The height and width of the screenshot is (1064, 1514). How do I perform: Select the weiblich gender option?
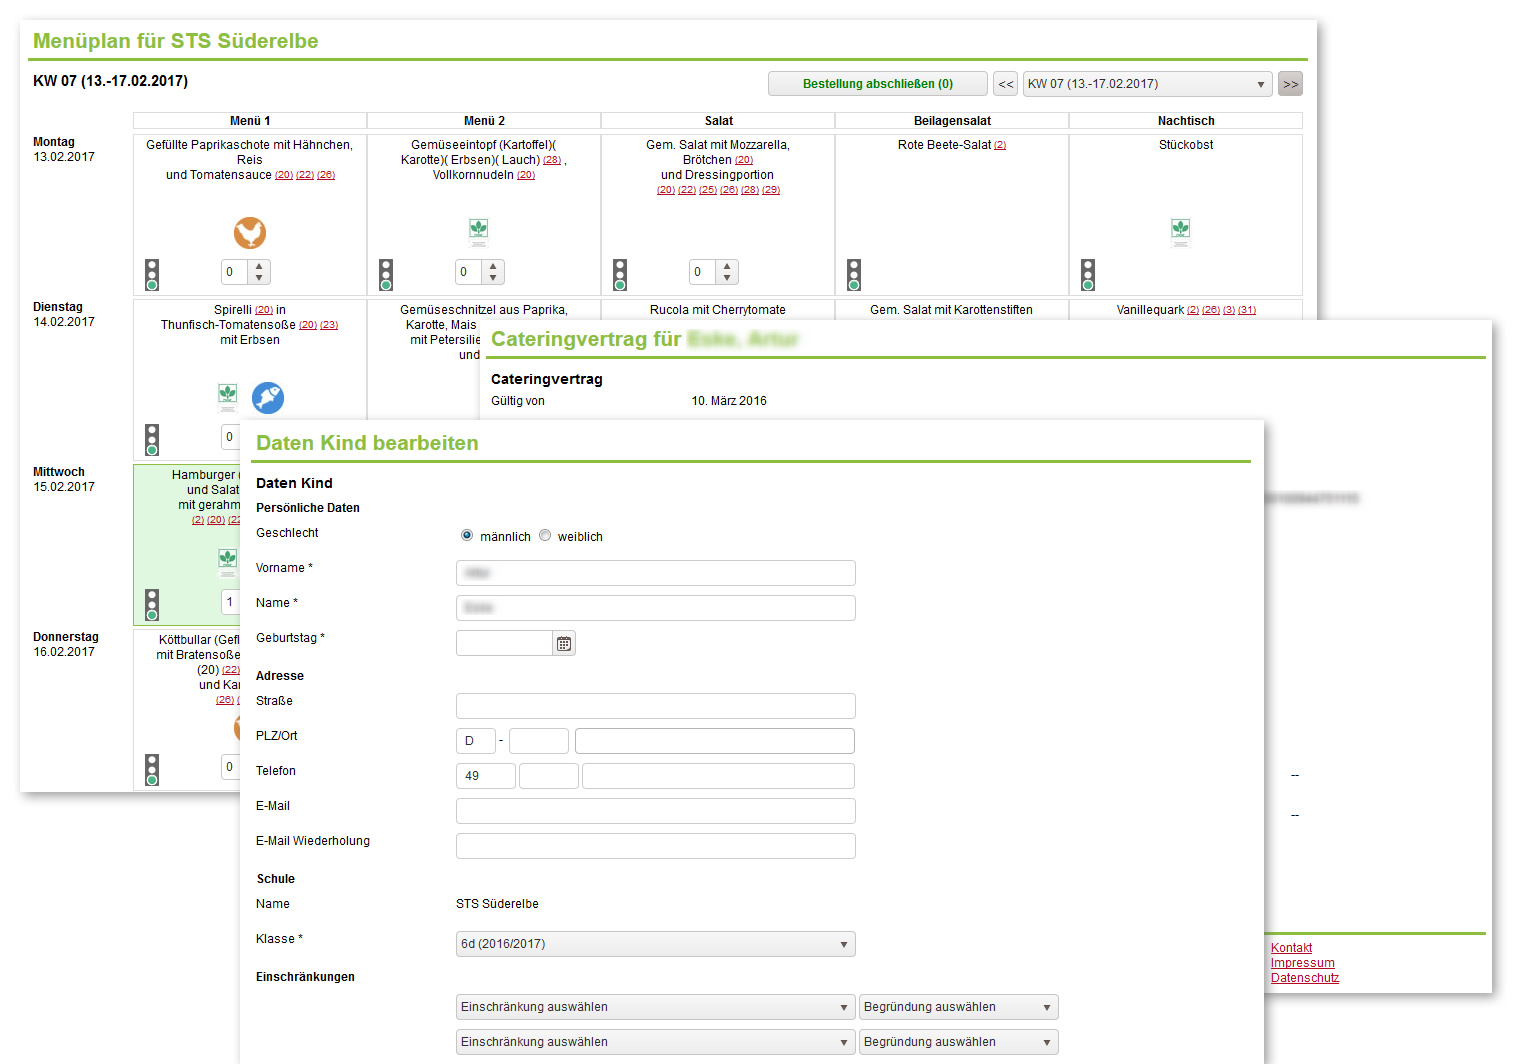pyautogui.click(x=545, y=536)
